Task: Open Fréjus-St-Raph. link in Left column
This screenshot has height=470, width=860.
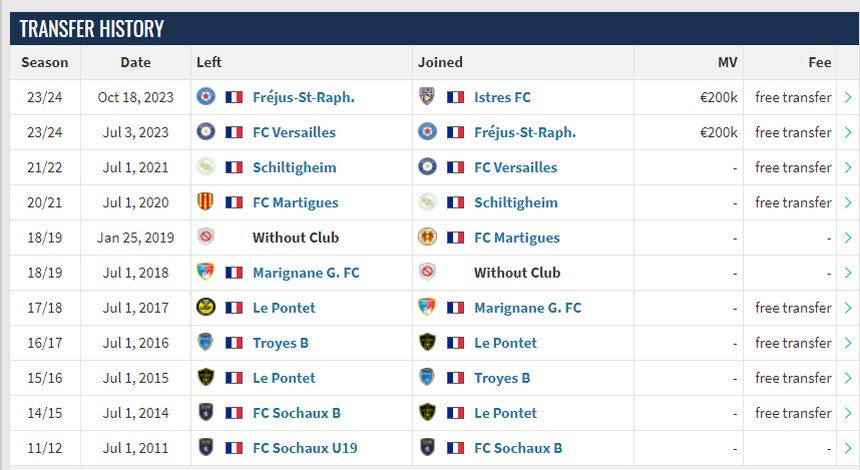Action: pyautogui.click(x=303, y=97)
